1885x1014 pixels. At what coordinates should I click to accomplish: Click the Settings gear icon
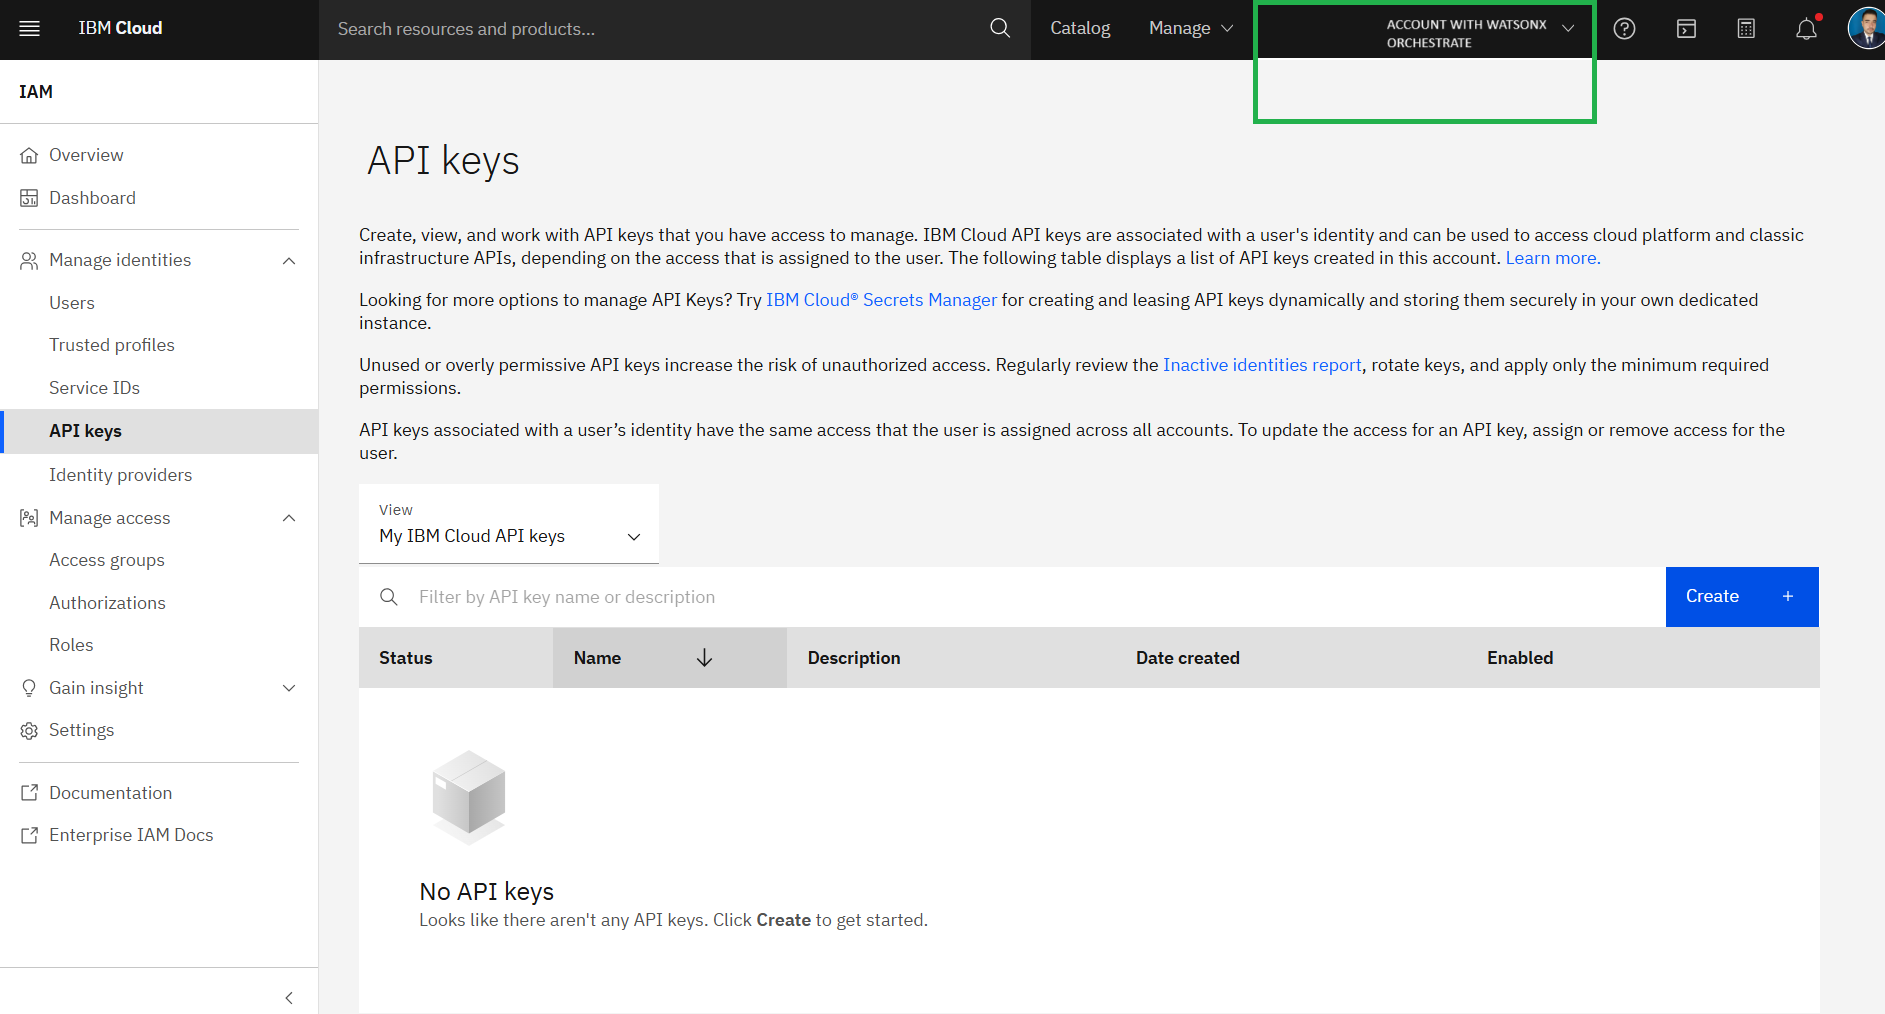click(29, 731)
